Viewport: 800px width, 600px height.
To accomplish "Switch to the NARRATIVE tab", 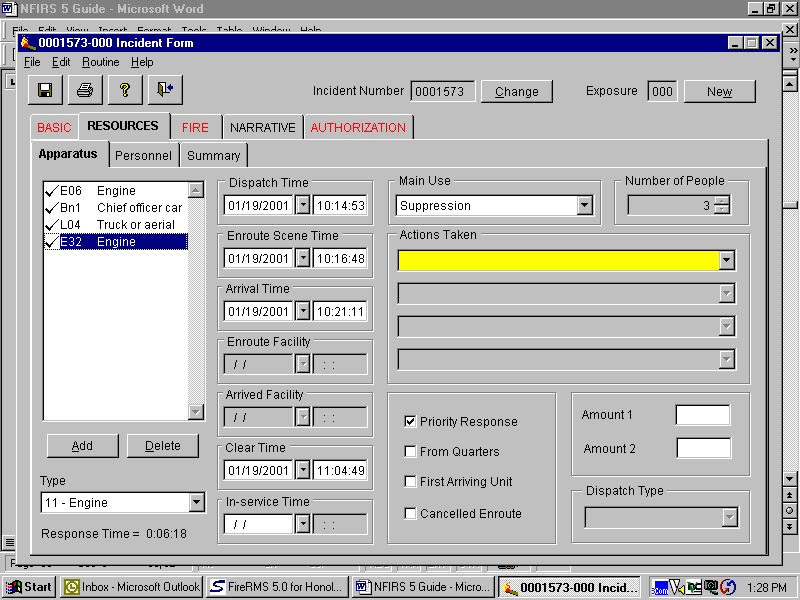I will (x=263, y=128).
